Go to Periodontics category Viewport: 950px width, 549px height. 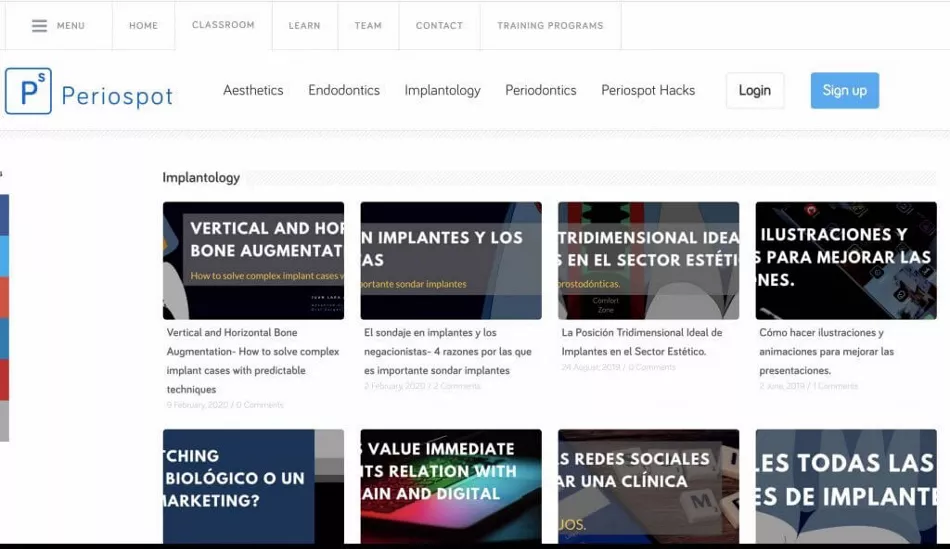(541, 90)
